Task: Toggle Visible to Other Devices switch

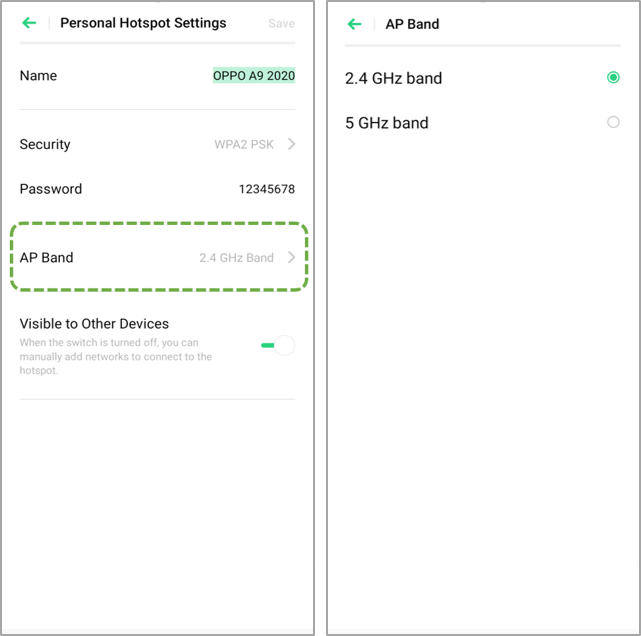Action: (278, 345)
